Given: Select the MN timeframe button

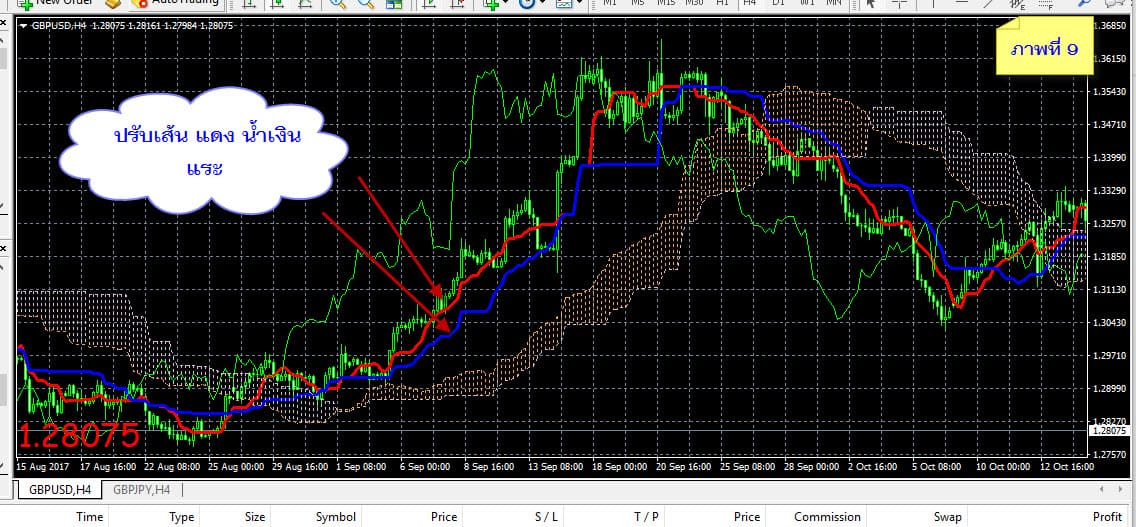Looking at the screenshot, I should coord(834,3).
